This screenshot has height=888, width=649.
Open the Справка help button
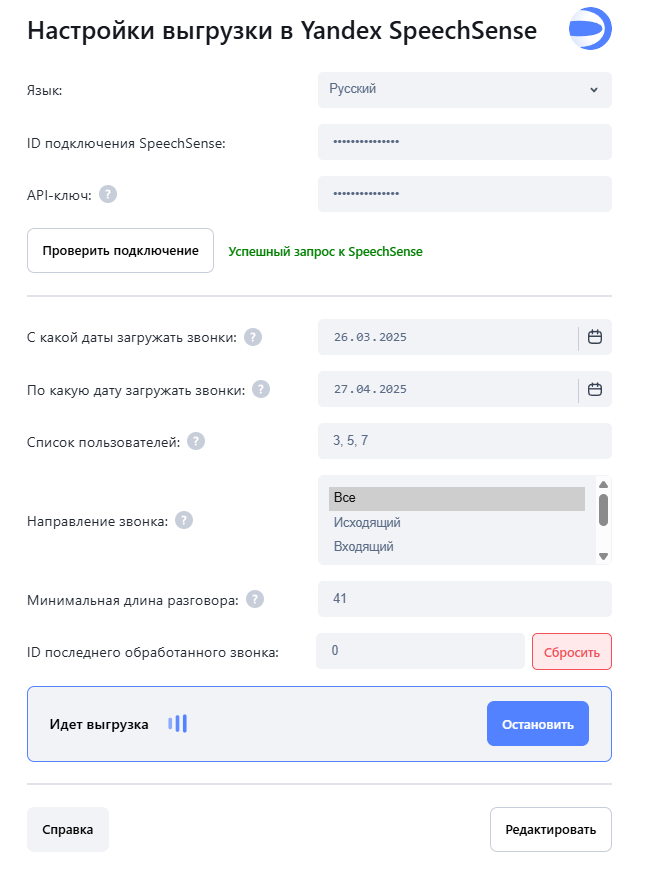68,829
